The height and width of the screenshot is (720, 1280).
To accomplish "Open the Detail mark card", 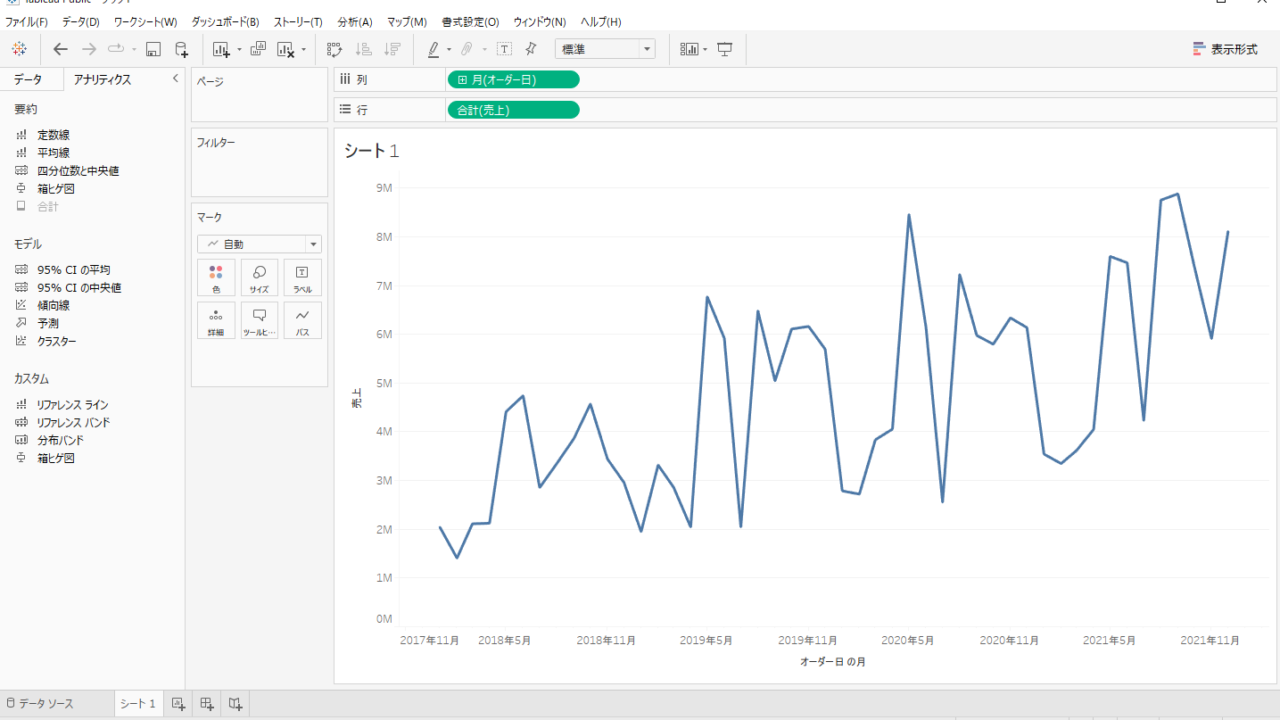I will point(216,320).
